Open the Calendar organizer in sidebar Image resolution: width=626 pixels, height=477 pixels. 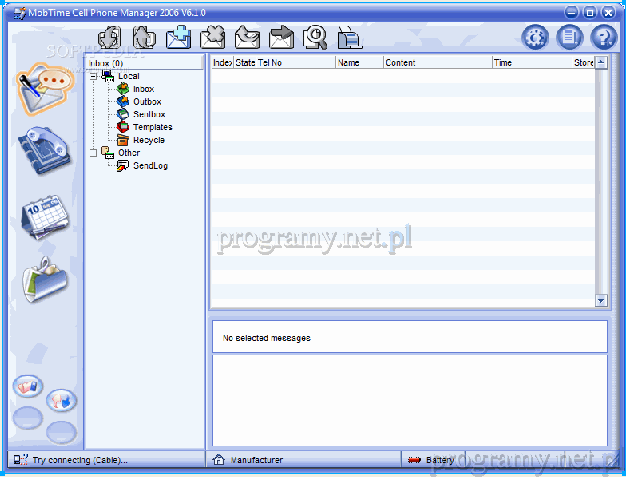[x=46, y=215]
